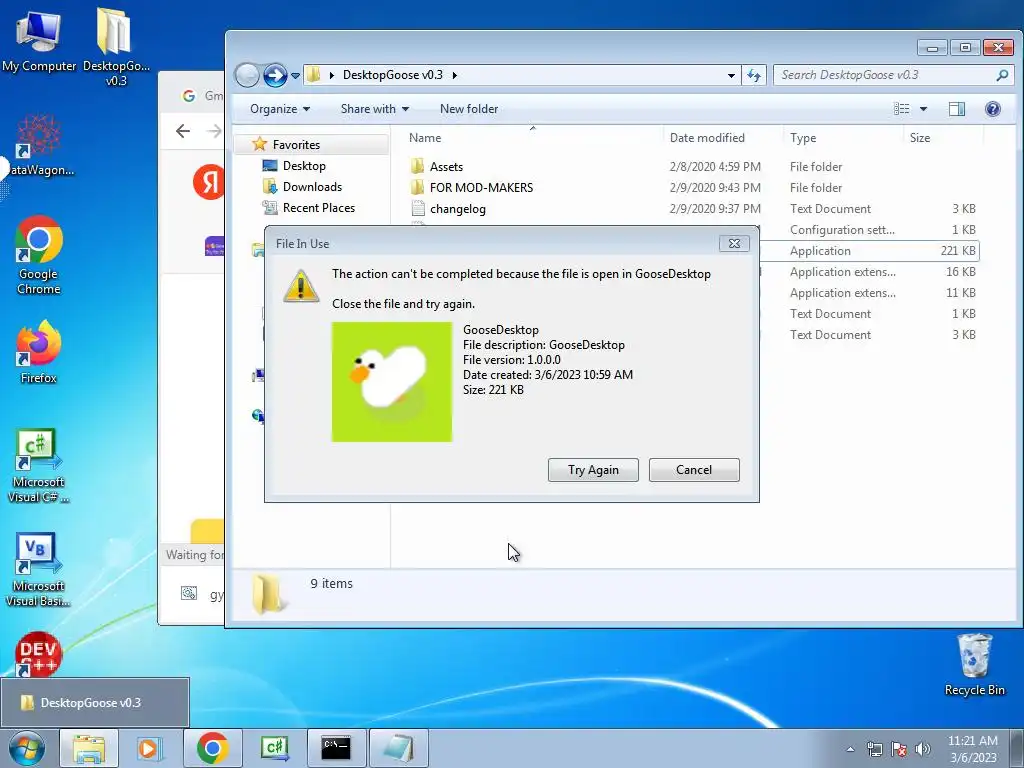Select Dev-C++ desktop shortcut
1024x768 pixels.
pyautogui.click(x=39, y=654)
